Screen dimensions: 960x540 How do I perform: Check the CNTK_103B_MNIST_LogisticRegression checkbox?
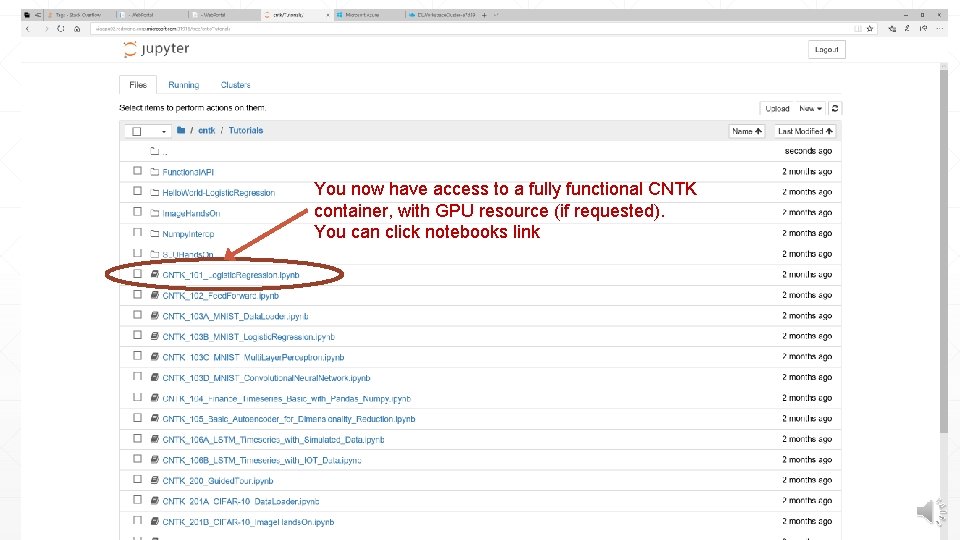[x=138, y=336]
